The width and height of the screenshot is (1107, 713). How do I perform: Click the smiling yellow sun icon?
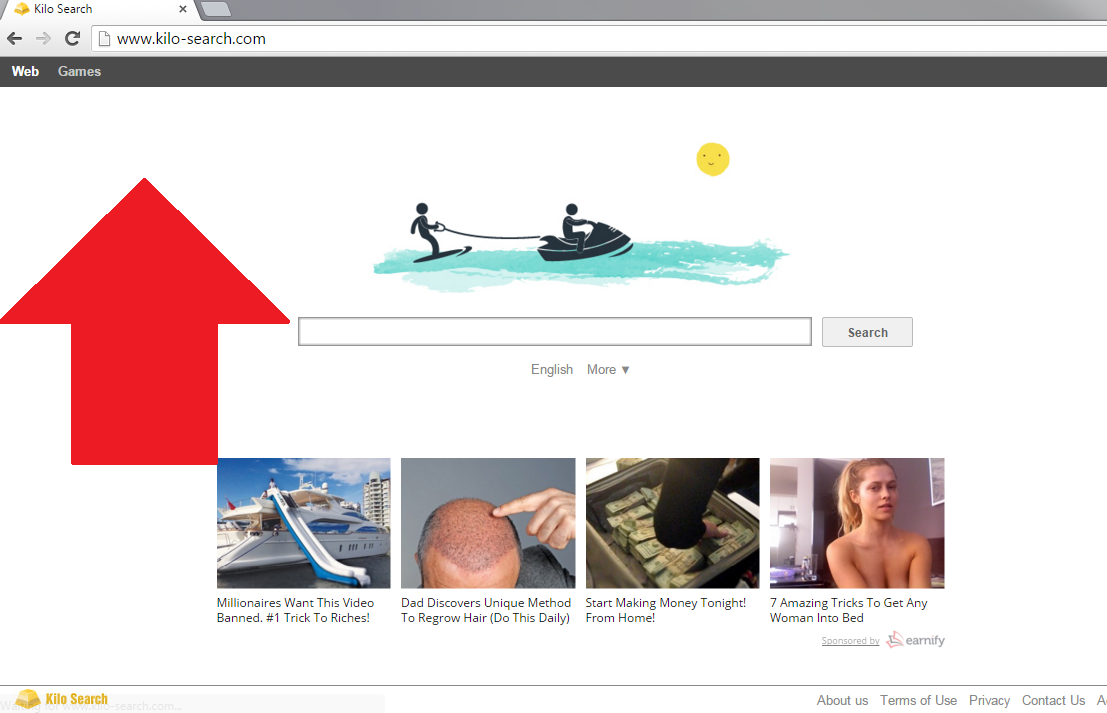[712, 159]
